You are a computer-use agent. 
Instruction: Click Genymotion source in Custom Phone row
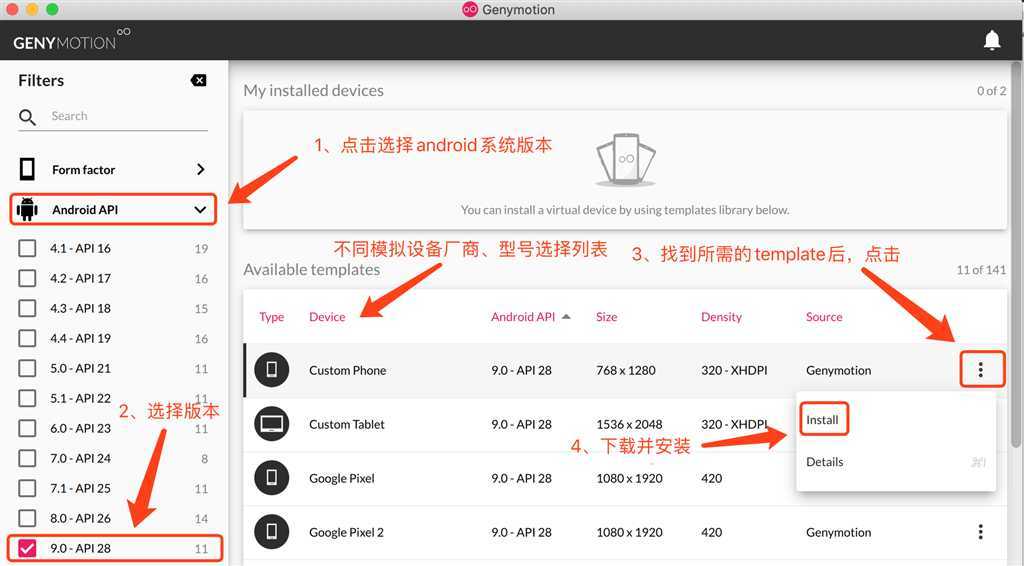tap(839, 370)
